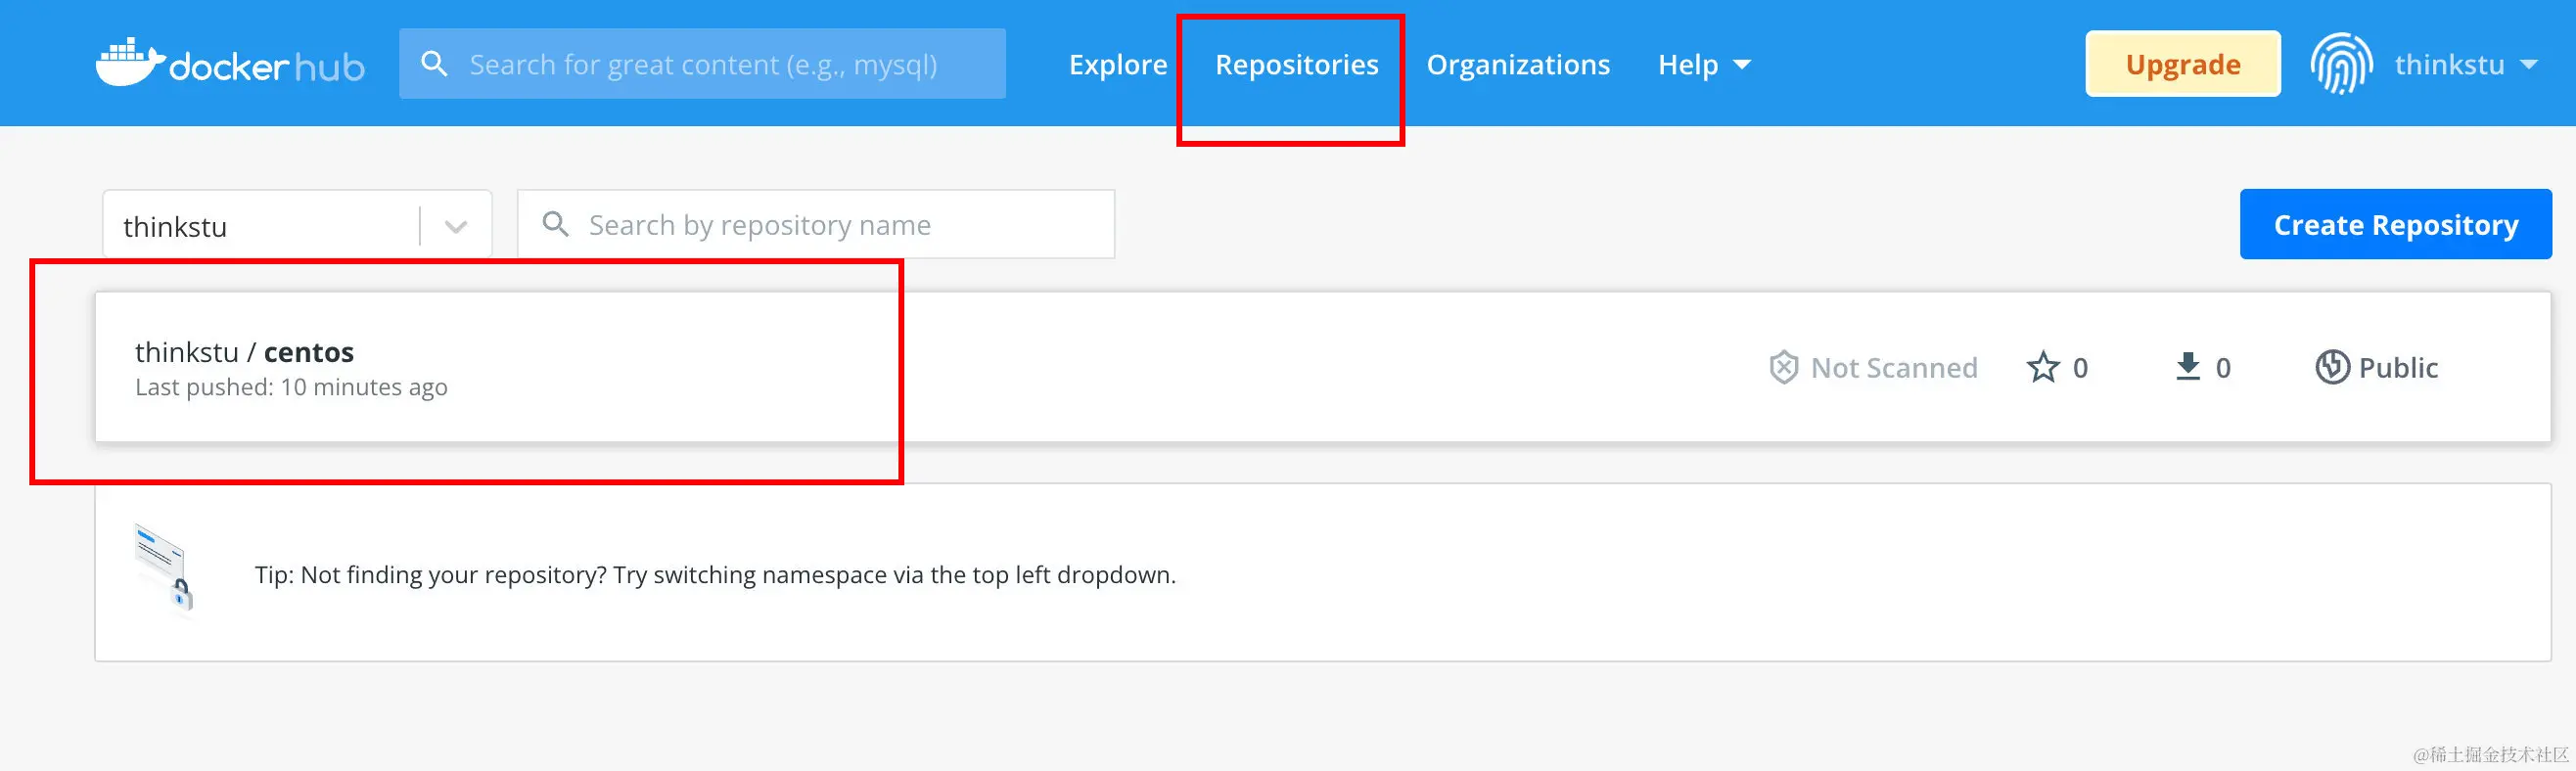Viewport: 2576px width, 771px height.
Task: Expand the thinkstu account menu
Action: point(2465,64)
